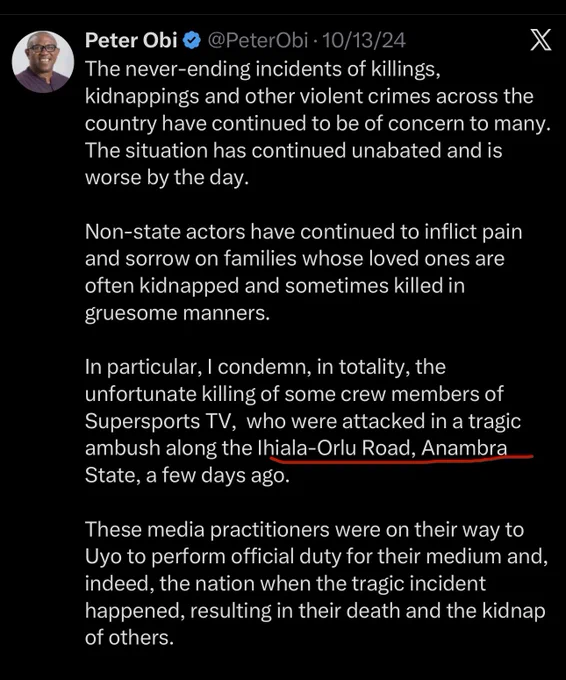Click the blue verified badge
Viewport: 566px width, 680px height.
(x=191, y=41)
